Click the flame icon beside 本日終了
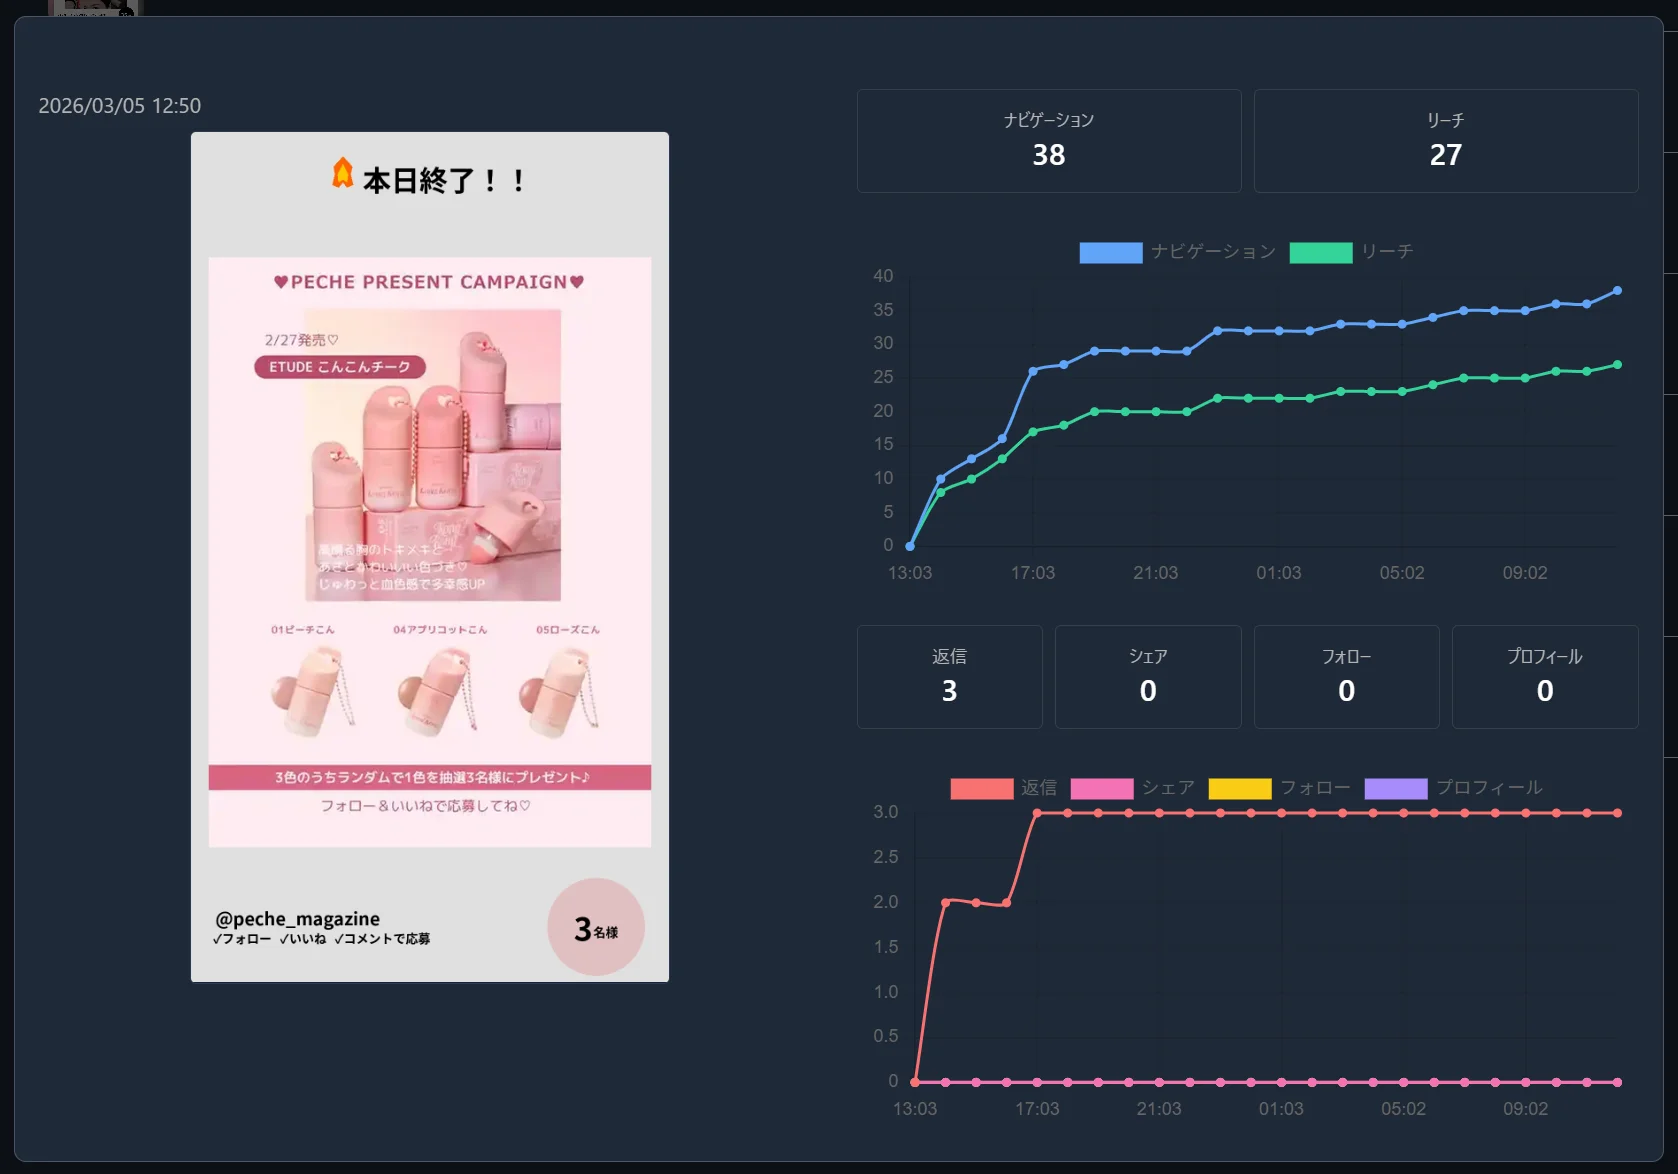Image resolution: width=1678 pixels, height=1174 pixels. pyautogui.click(x=342, y=173)
